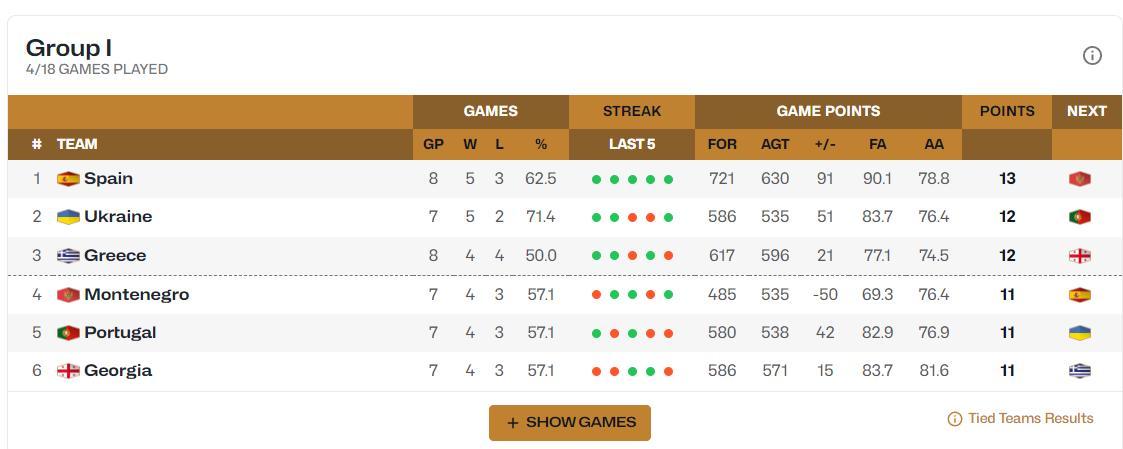Click Spain flag in Montenegro's NEXT column
Screen dimensions: 1123x449
[x=1079, y=294]
